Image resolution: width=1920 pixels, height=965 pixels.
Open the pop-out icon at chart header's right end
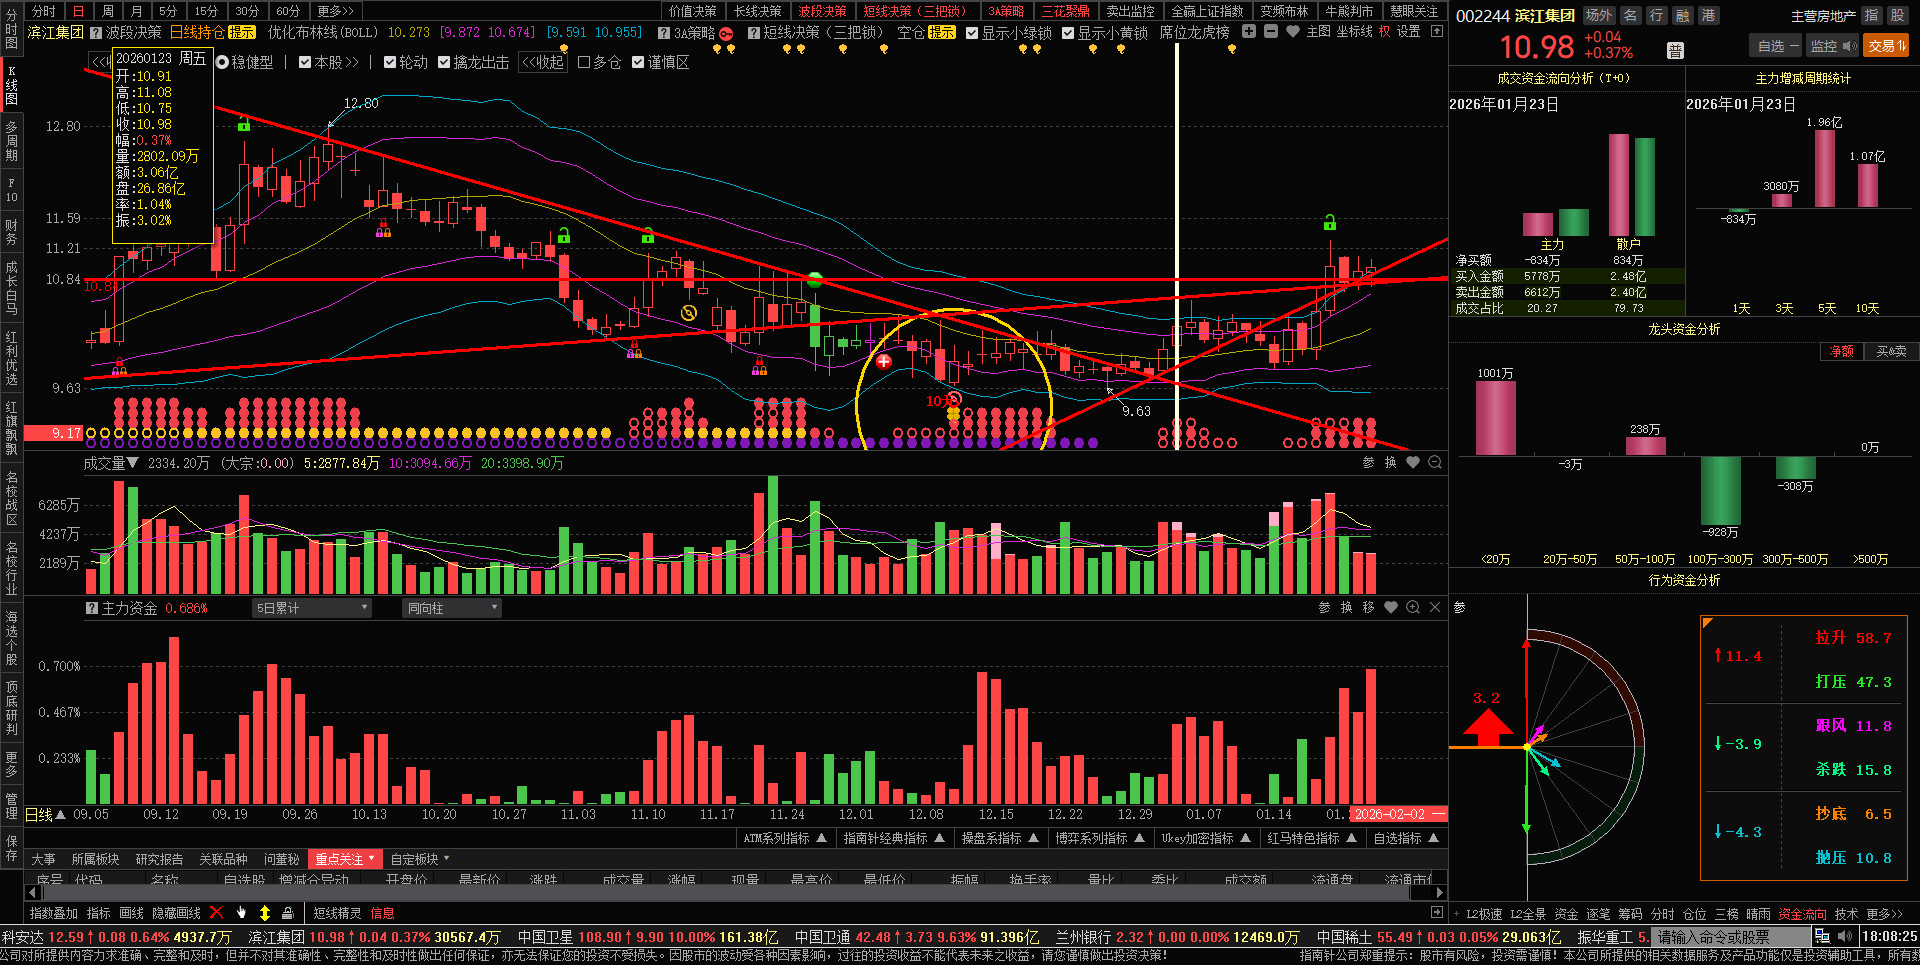(1437, 32)
